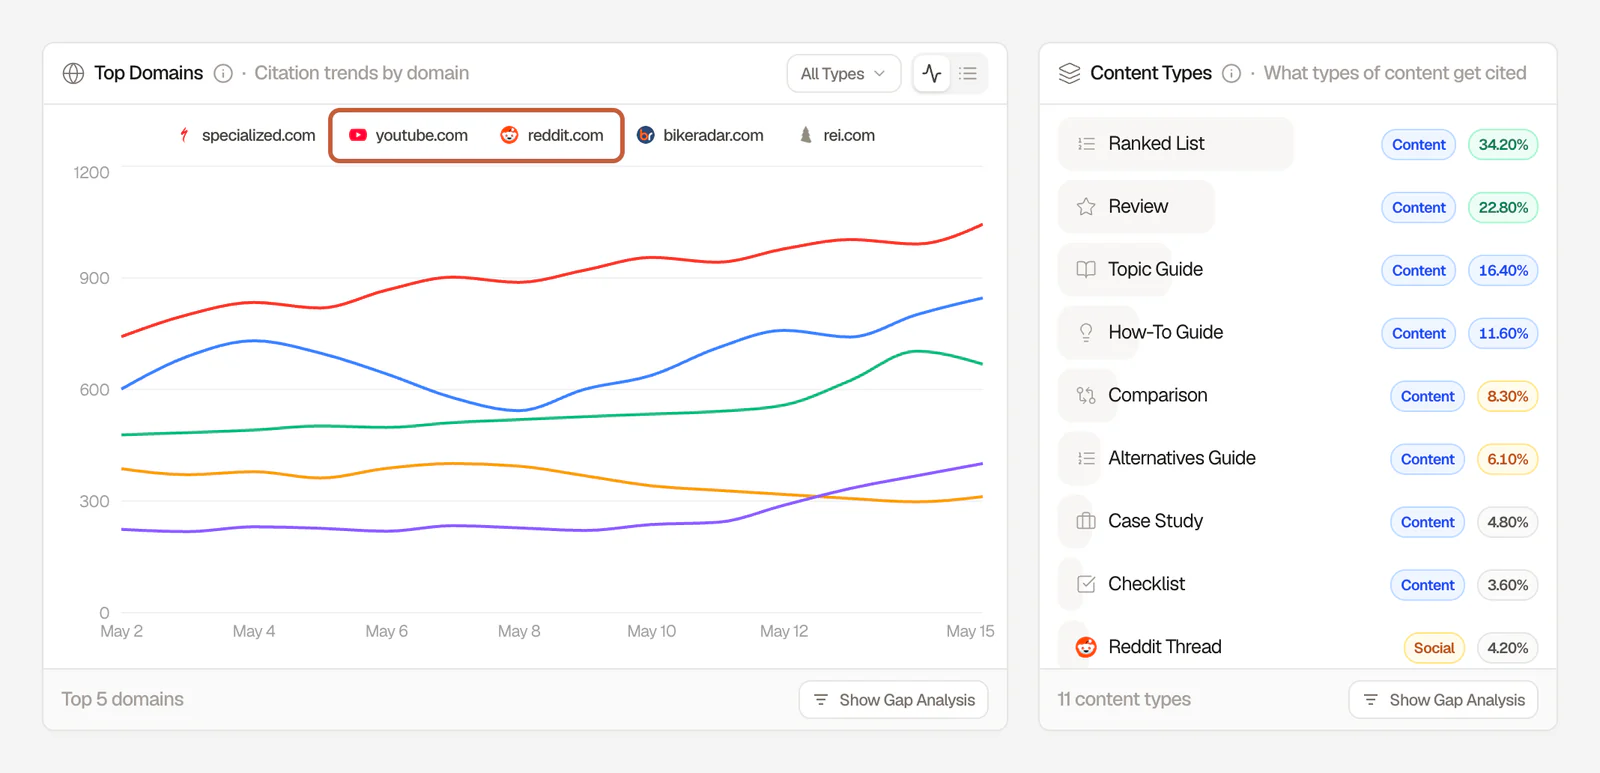Click the 3.60% badge
Screen dimensions: 1600x773
click(x=1507, y=585)
